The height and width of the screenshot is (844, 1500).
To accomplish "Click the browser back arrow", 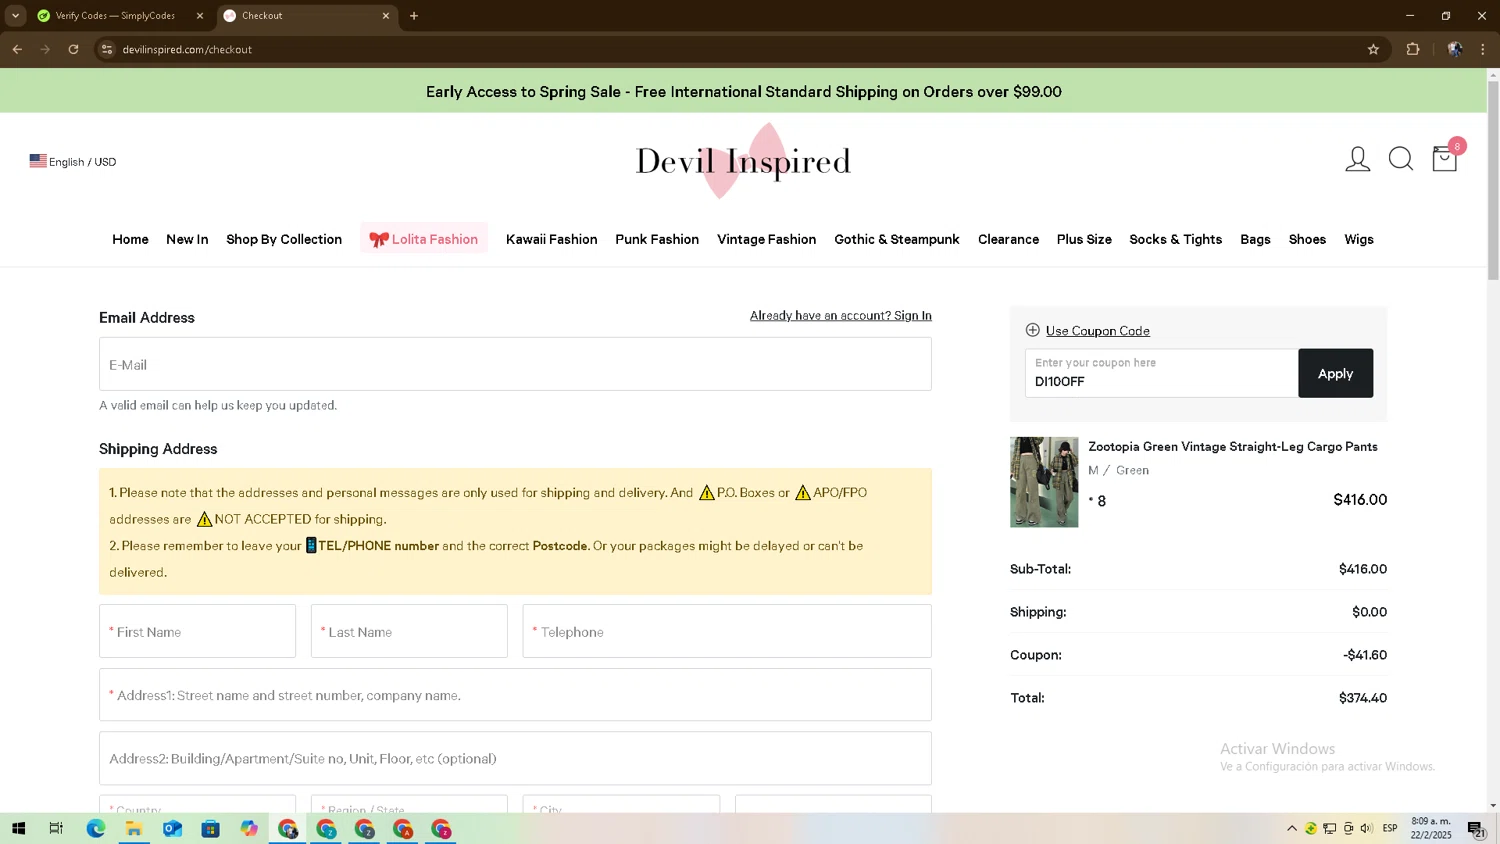I will (x=17, y=49).
